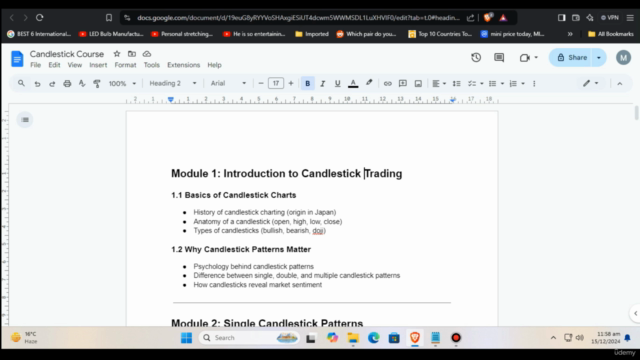Open more toolbar options

point(534,84)
